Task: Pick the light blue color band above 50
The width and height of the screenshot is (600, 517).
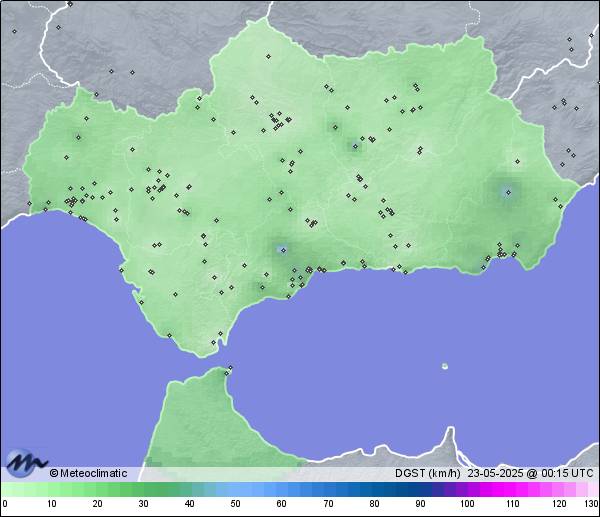Action: 235,489
